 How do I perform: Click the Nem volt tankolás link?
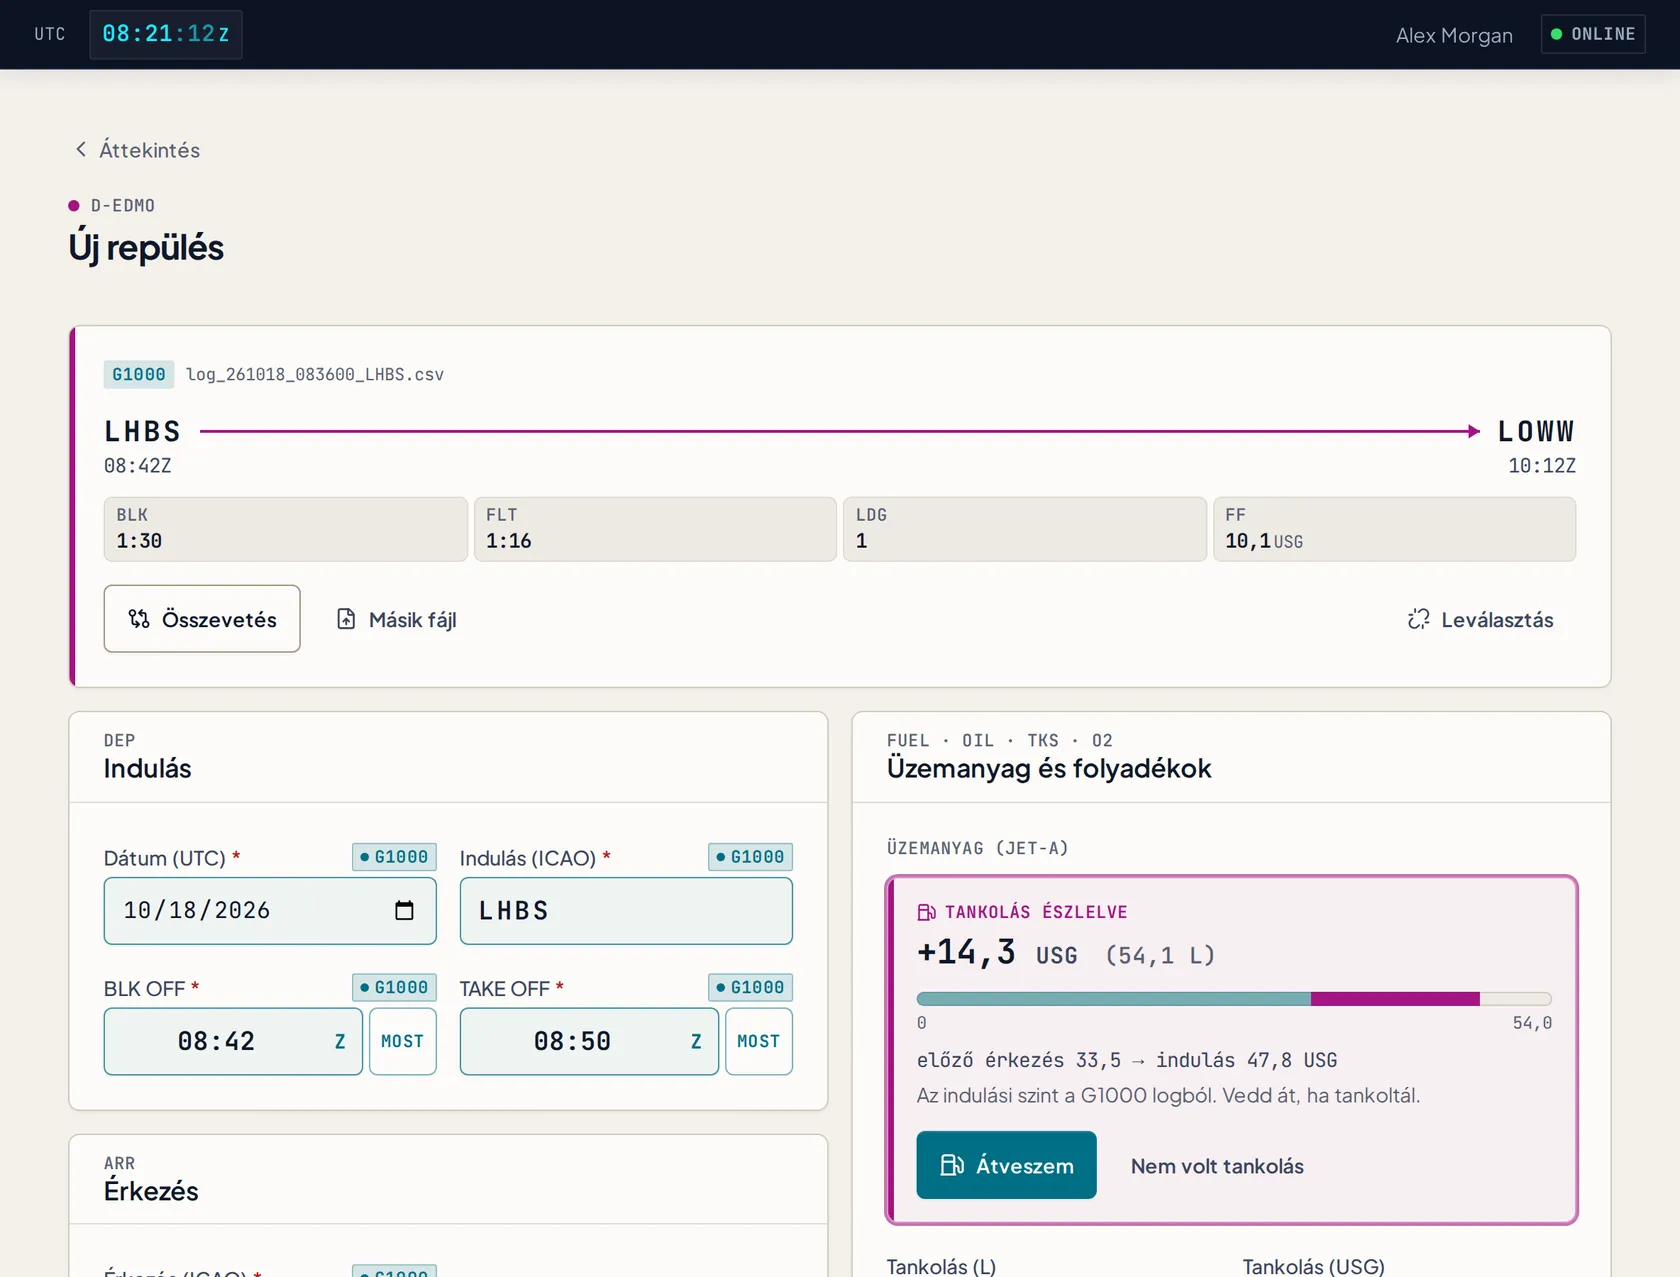1217,1166
